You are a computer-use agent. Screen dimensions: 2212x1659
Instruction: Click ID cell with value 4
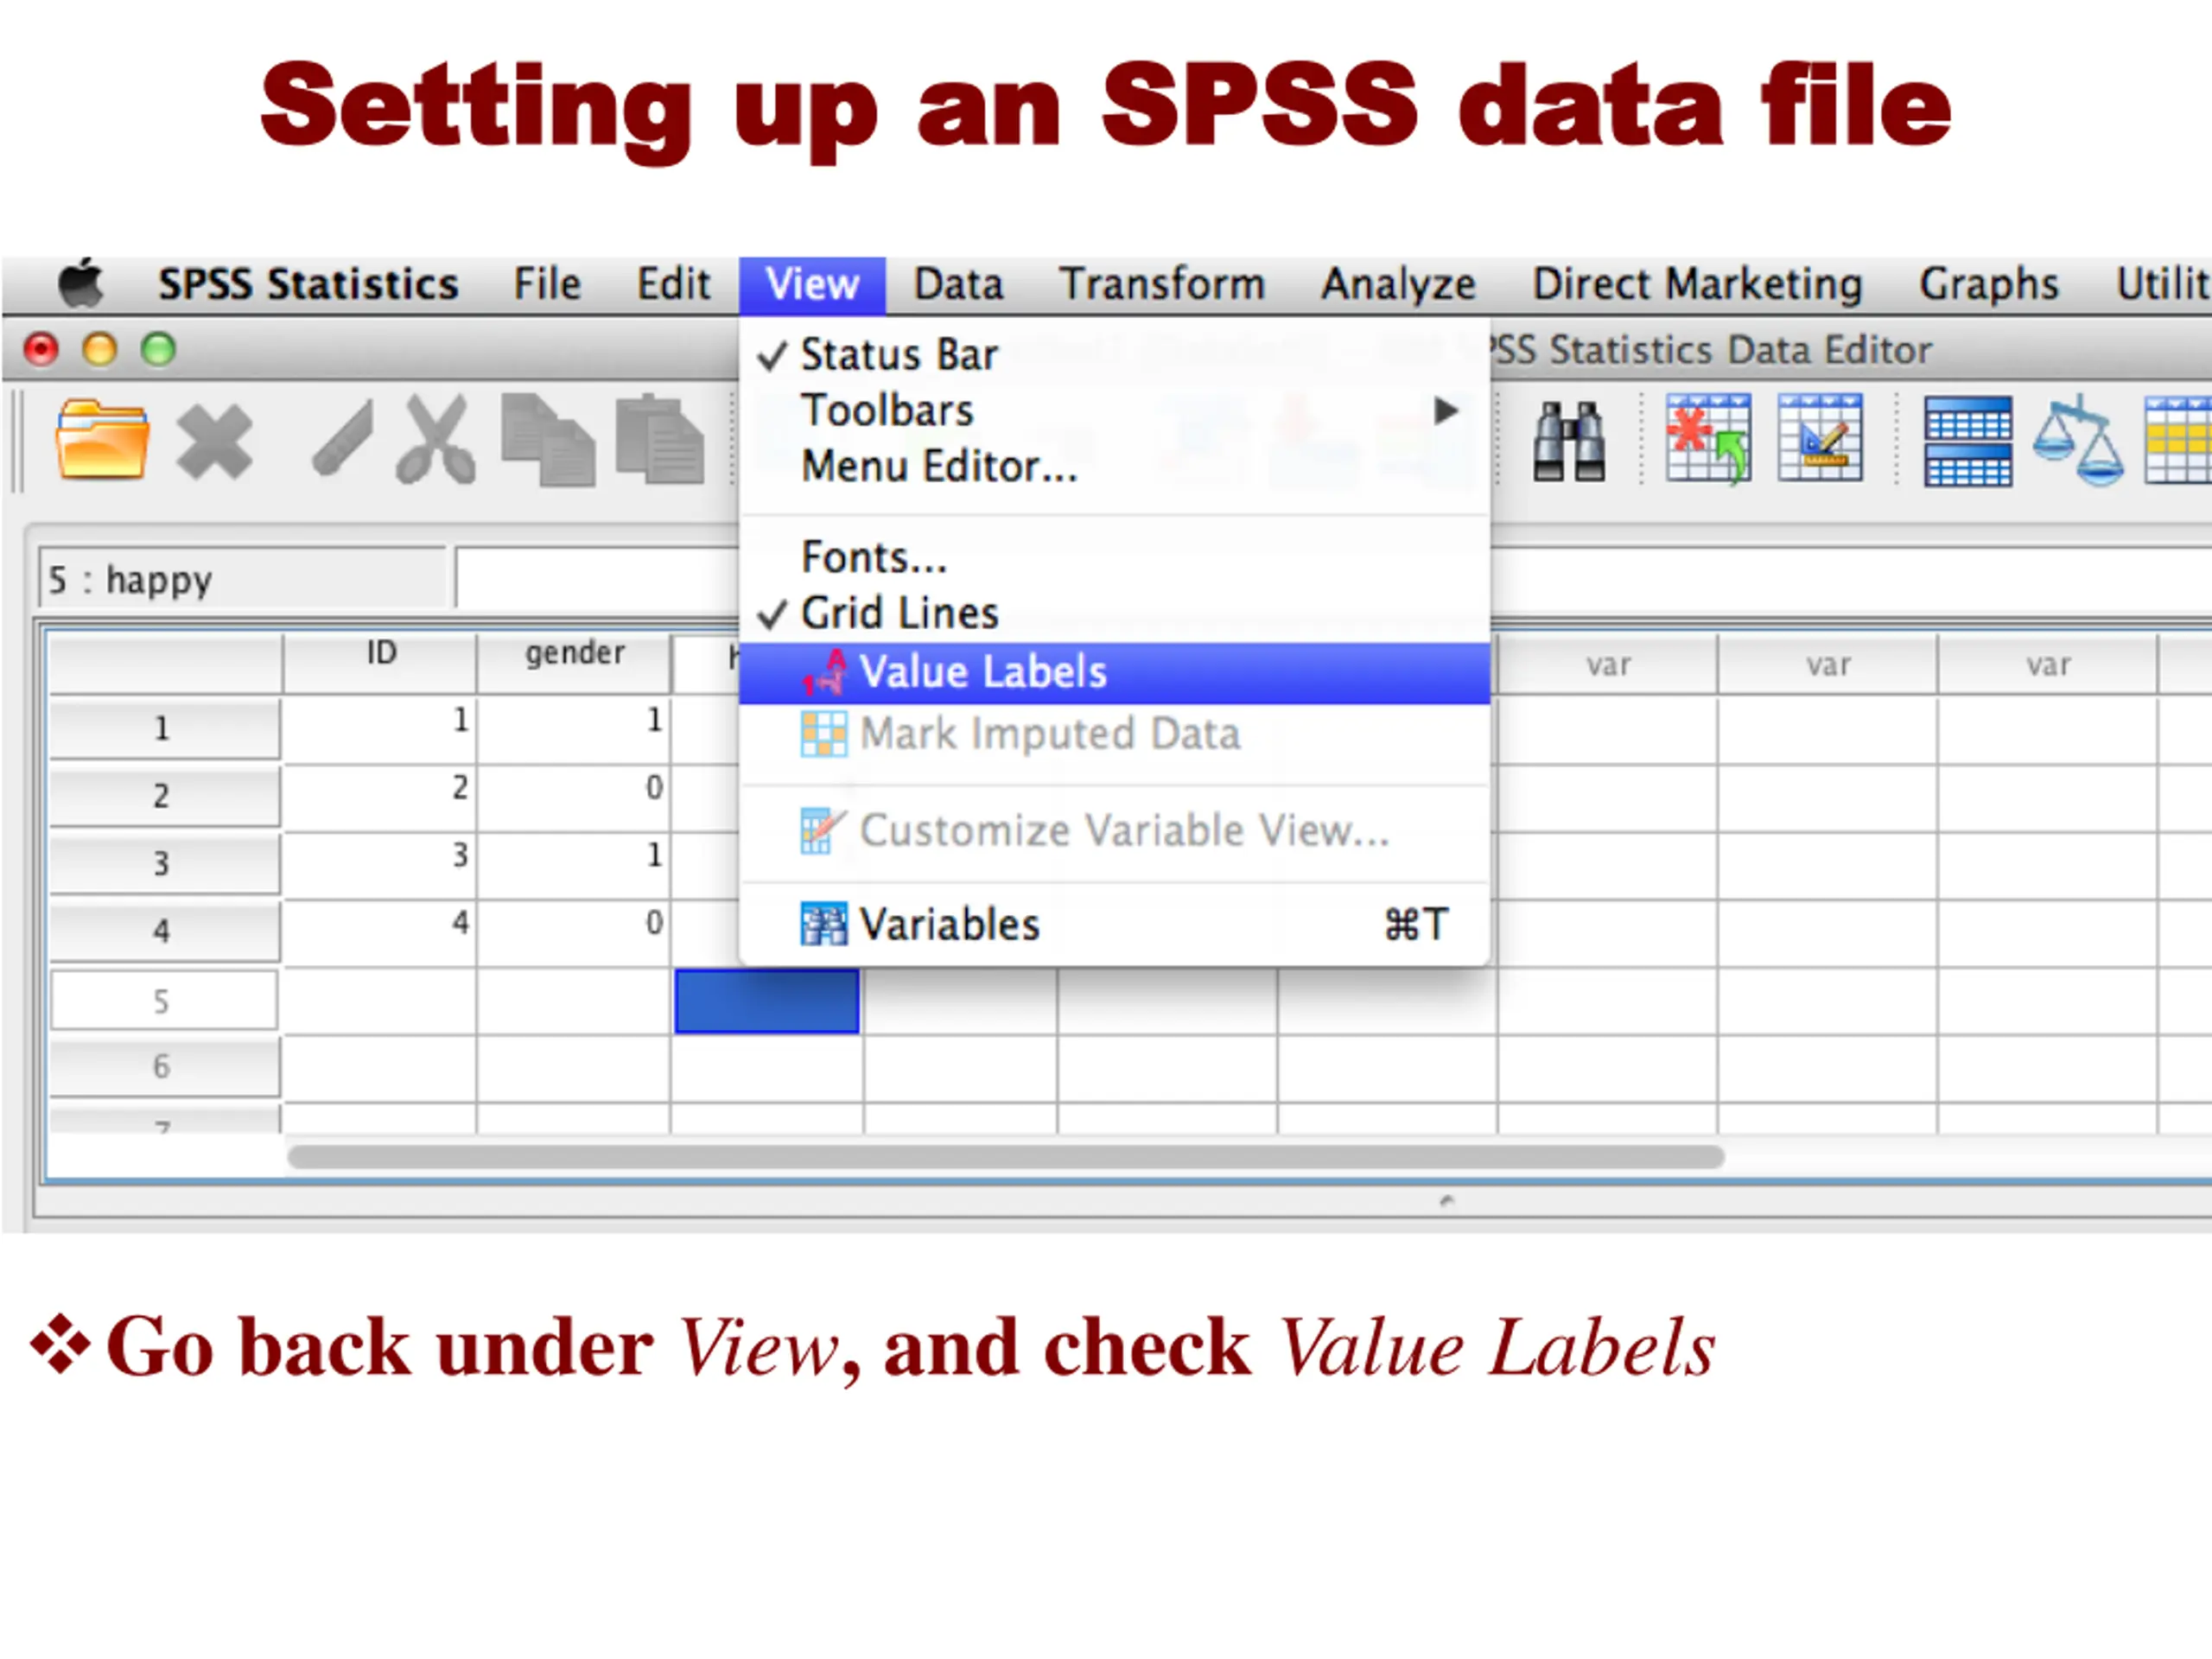click(380, 933)
